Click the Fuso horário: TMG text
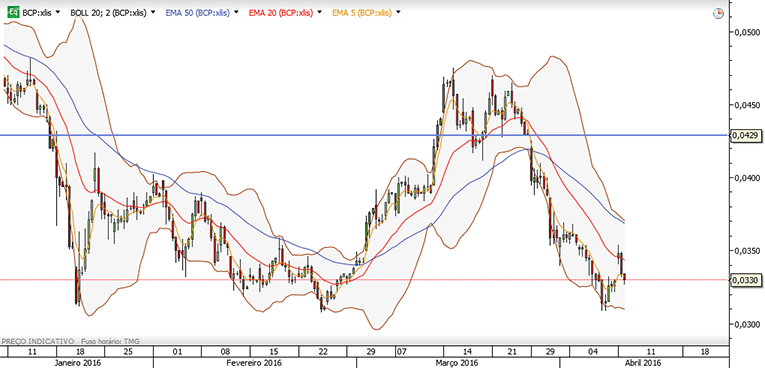The width and height of the screenshot is (765, 368). 109,341
